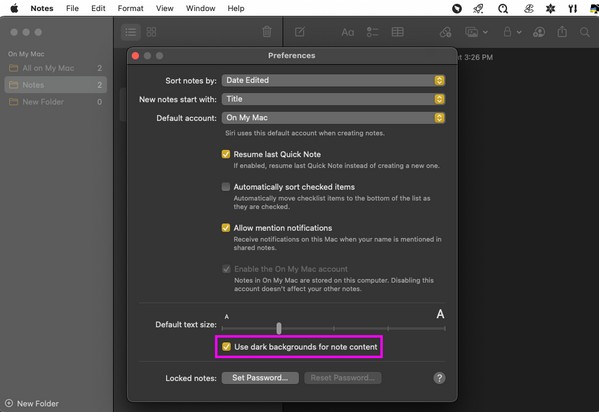Toggle Use dark backgrounds for note content

226,347
